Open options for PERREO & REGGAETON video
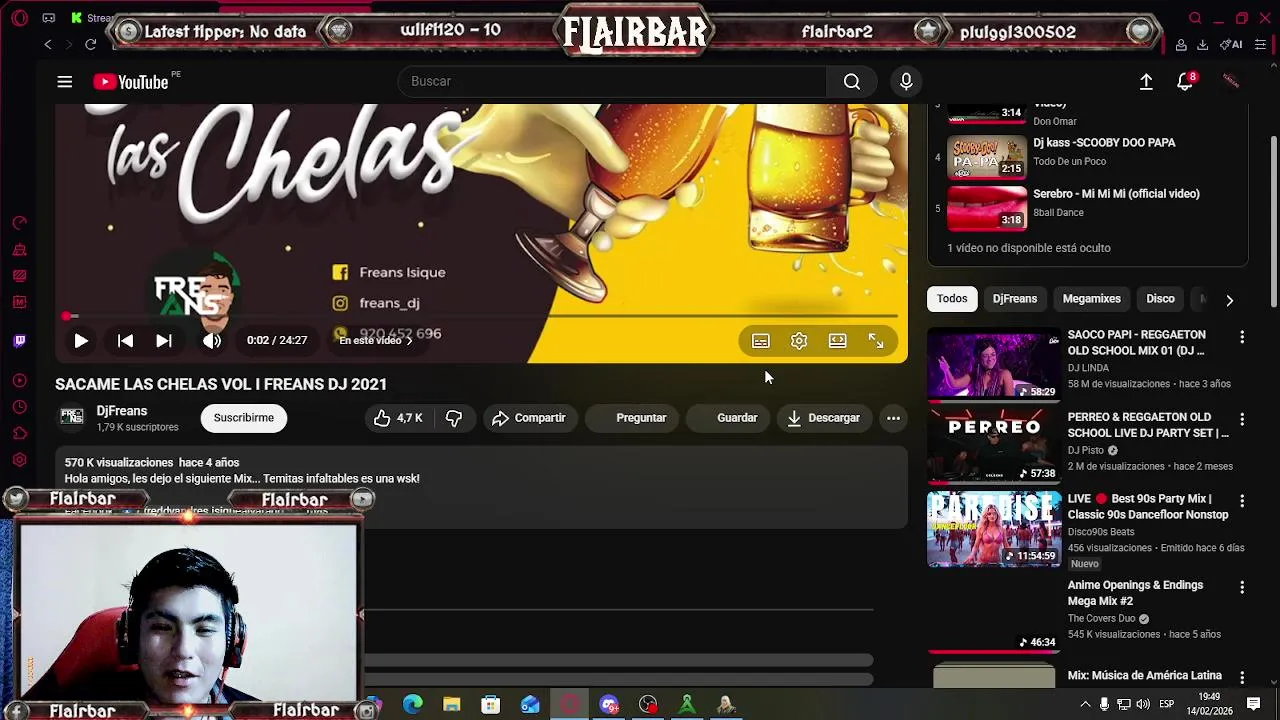The width and height of the screenshot is (1280, 720). click(x=1242, y=420)
